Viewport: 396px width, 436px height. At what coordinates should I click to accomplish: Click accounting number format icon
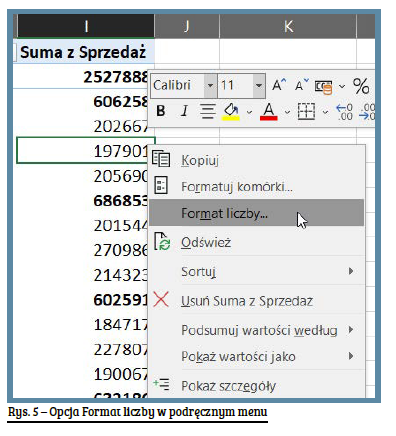coord(323,87)
